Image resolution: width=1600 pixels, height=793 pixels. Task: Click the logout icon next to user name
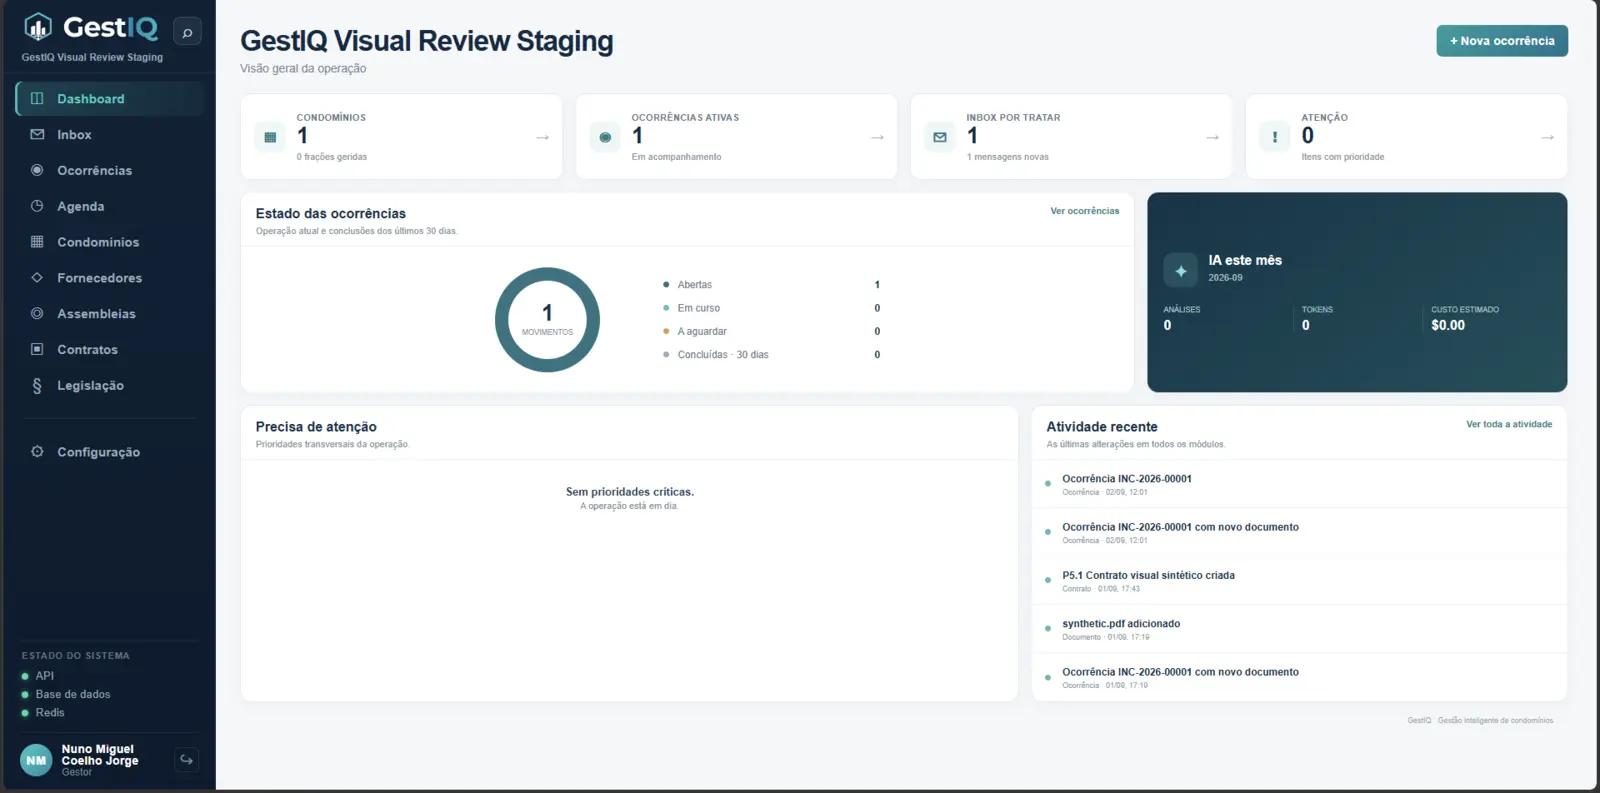186,760
